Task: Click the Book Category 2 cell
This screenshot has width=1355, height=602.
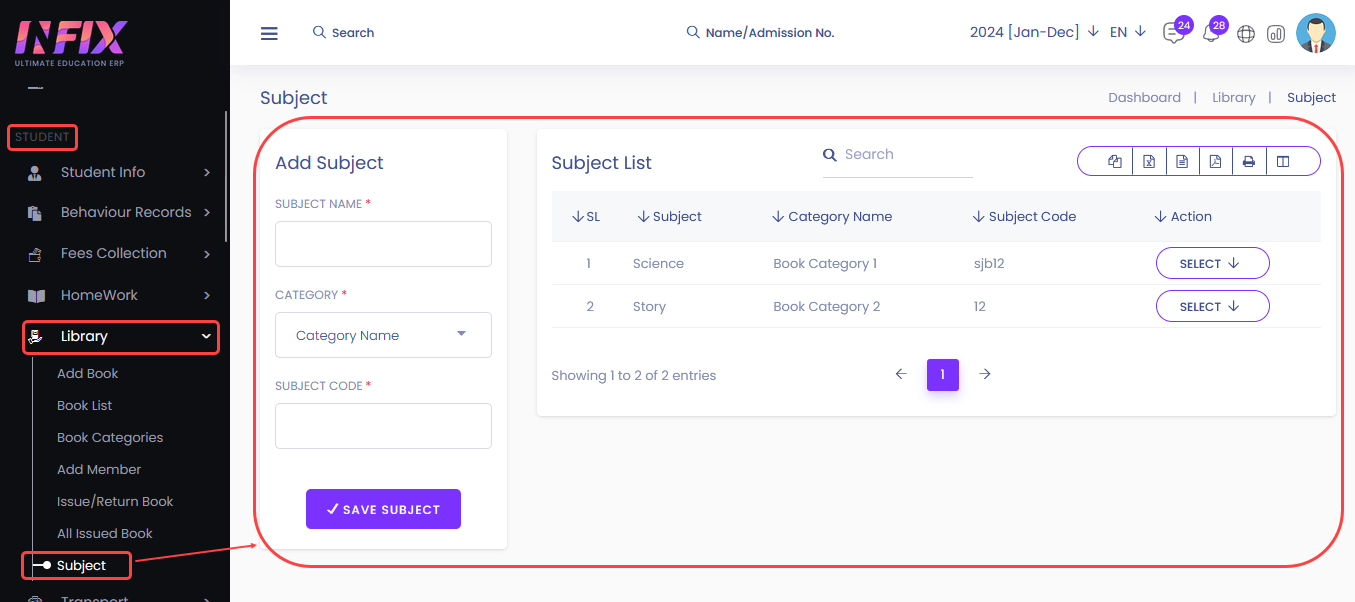Action: [x=827, y=306]
